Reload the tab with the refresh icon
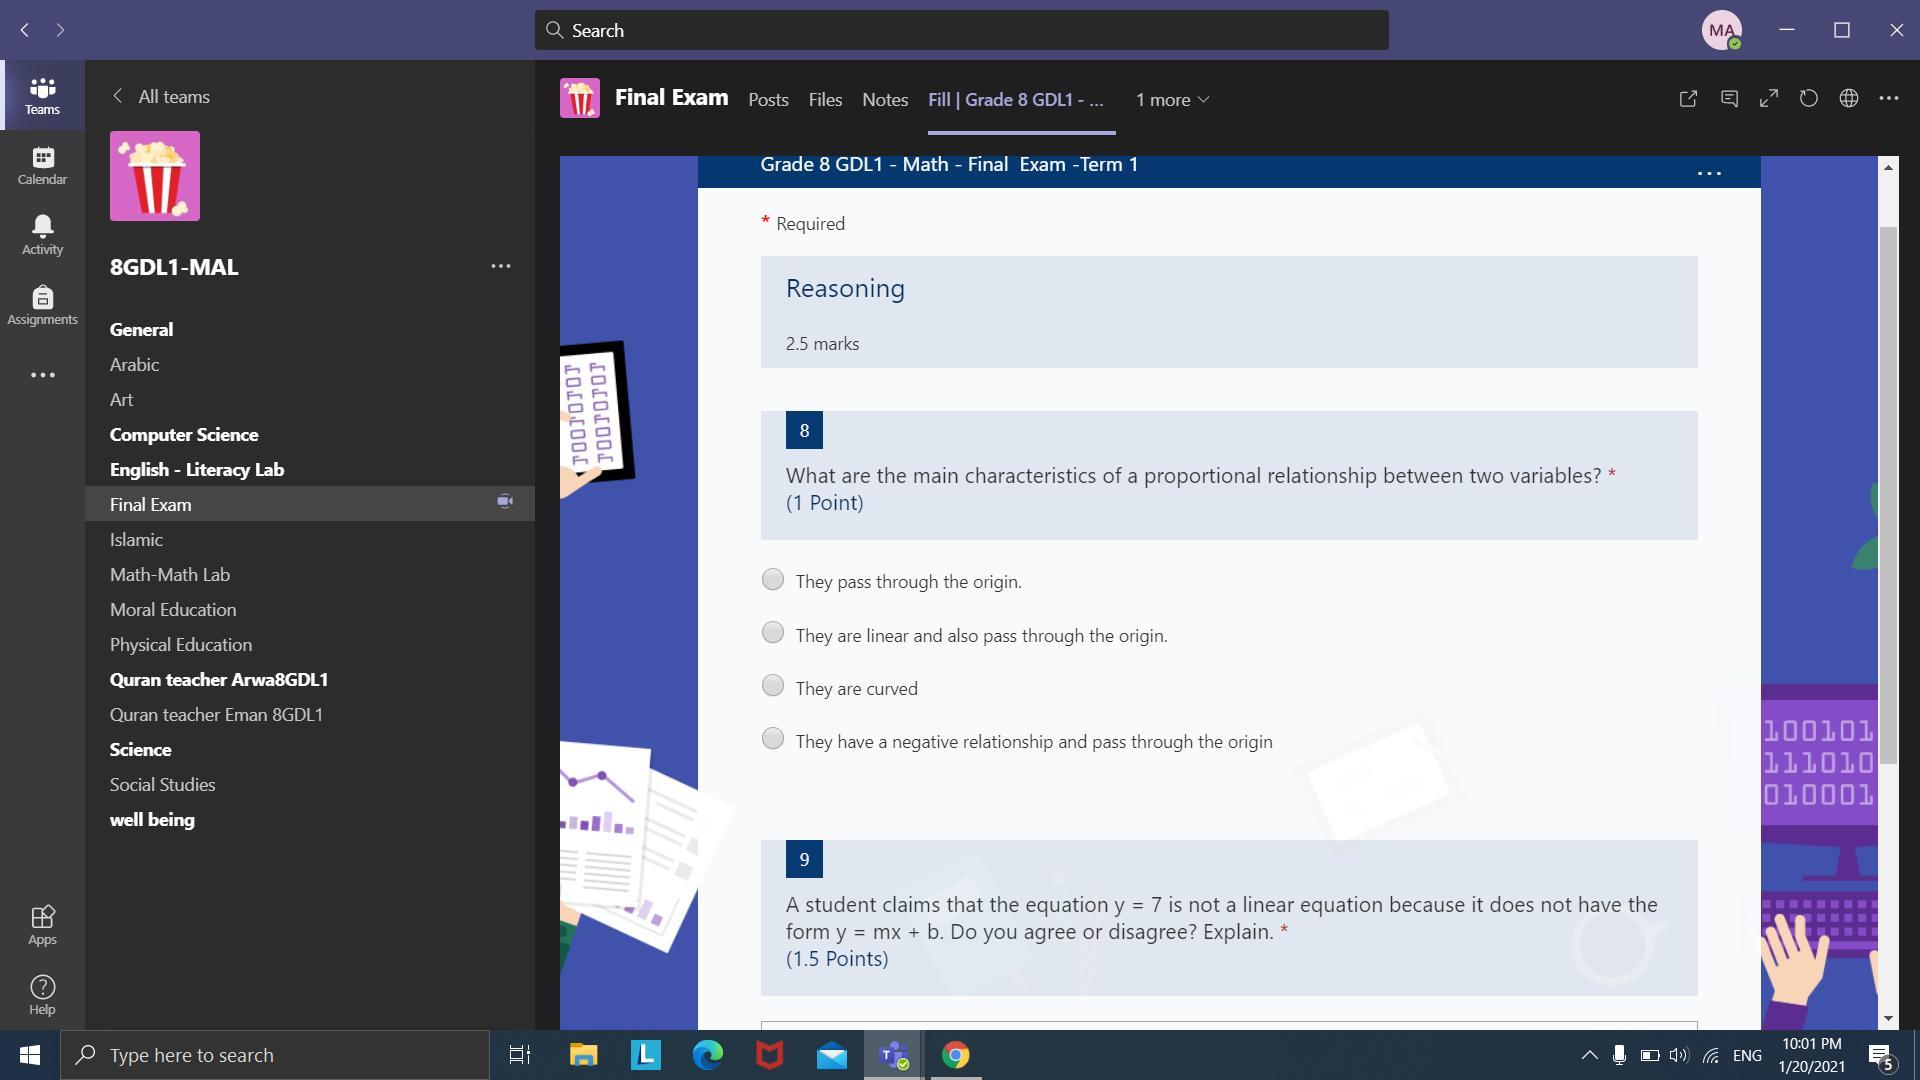The width and height of the screenshot is (1920, 1080). click(x=1809, y=99)
